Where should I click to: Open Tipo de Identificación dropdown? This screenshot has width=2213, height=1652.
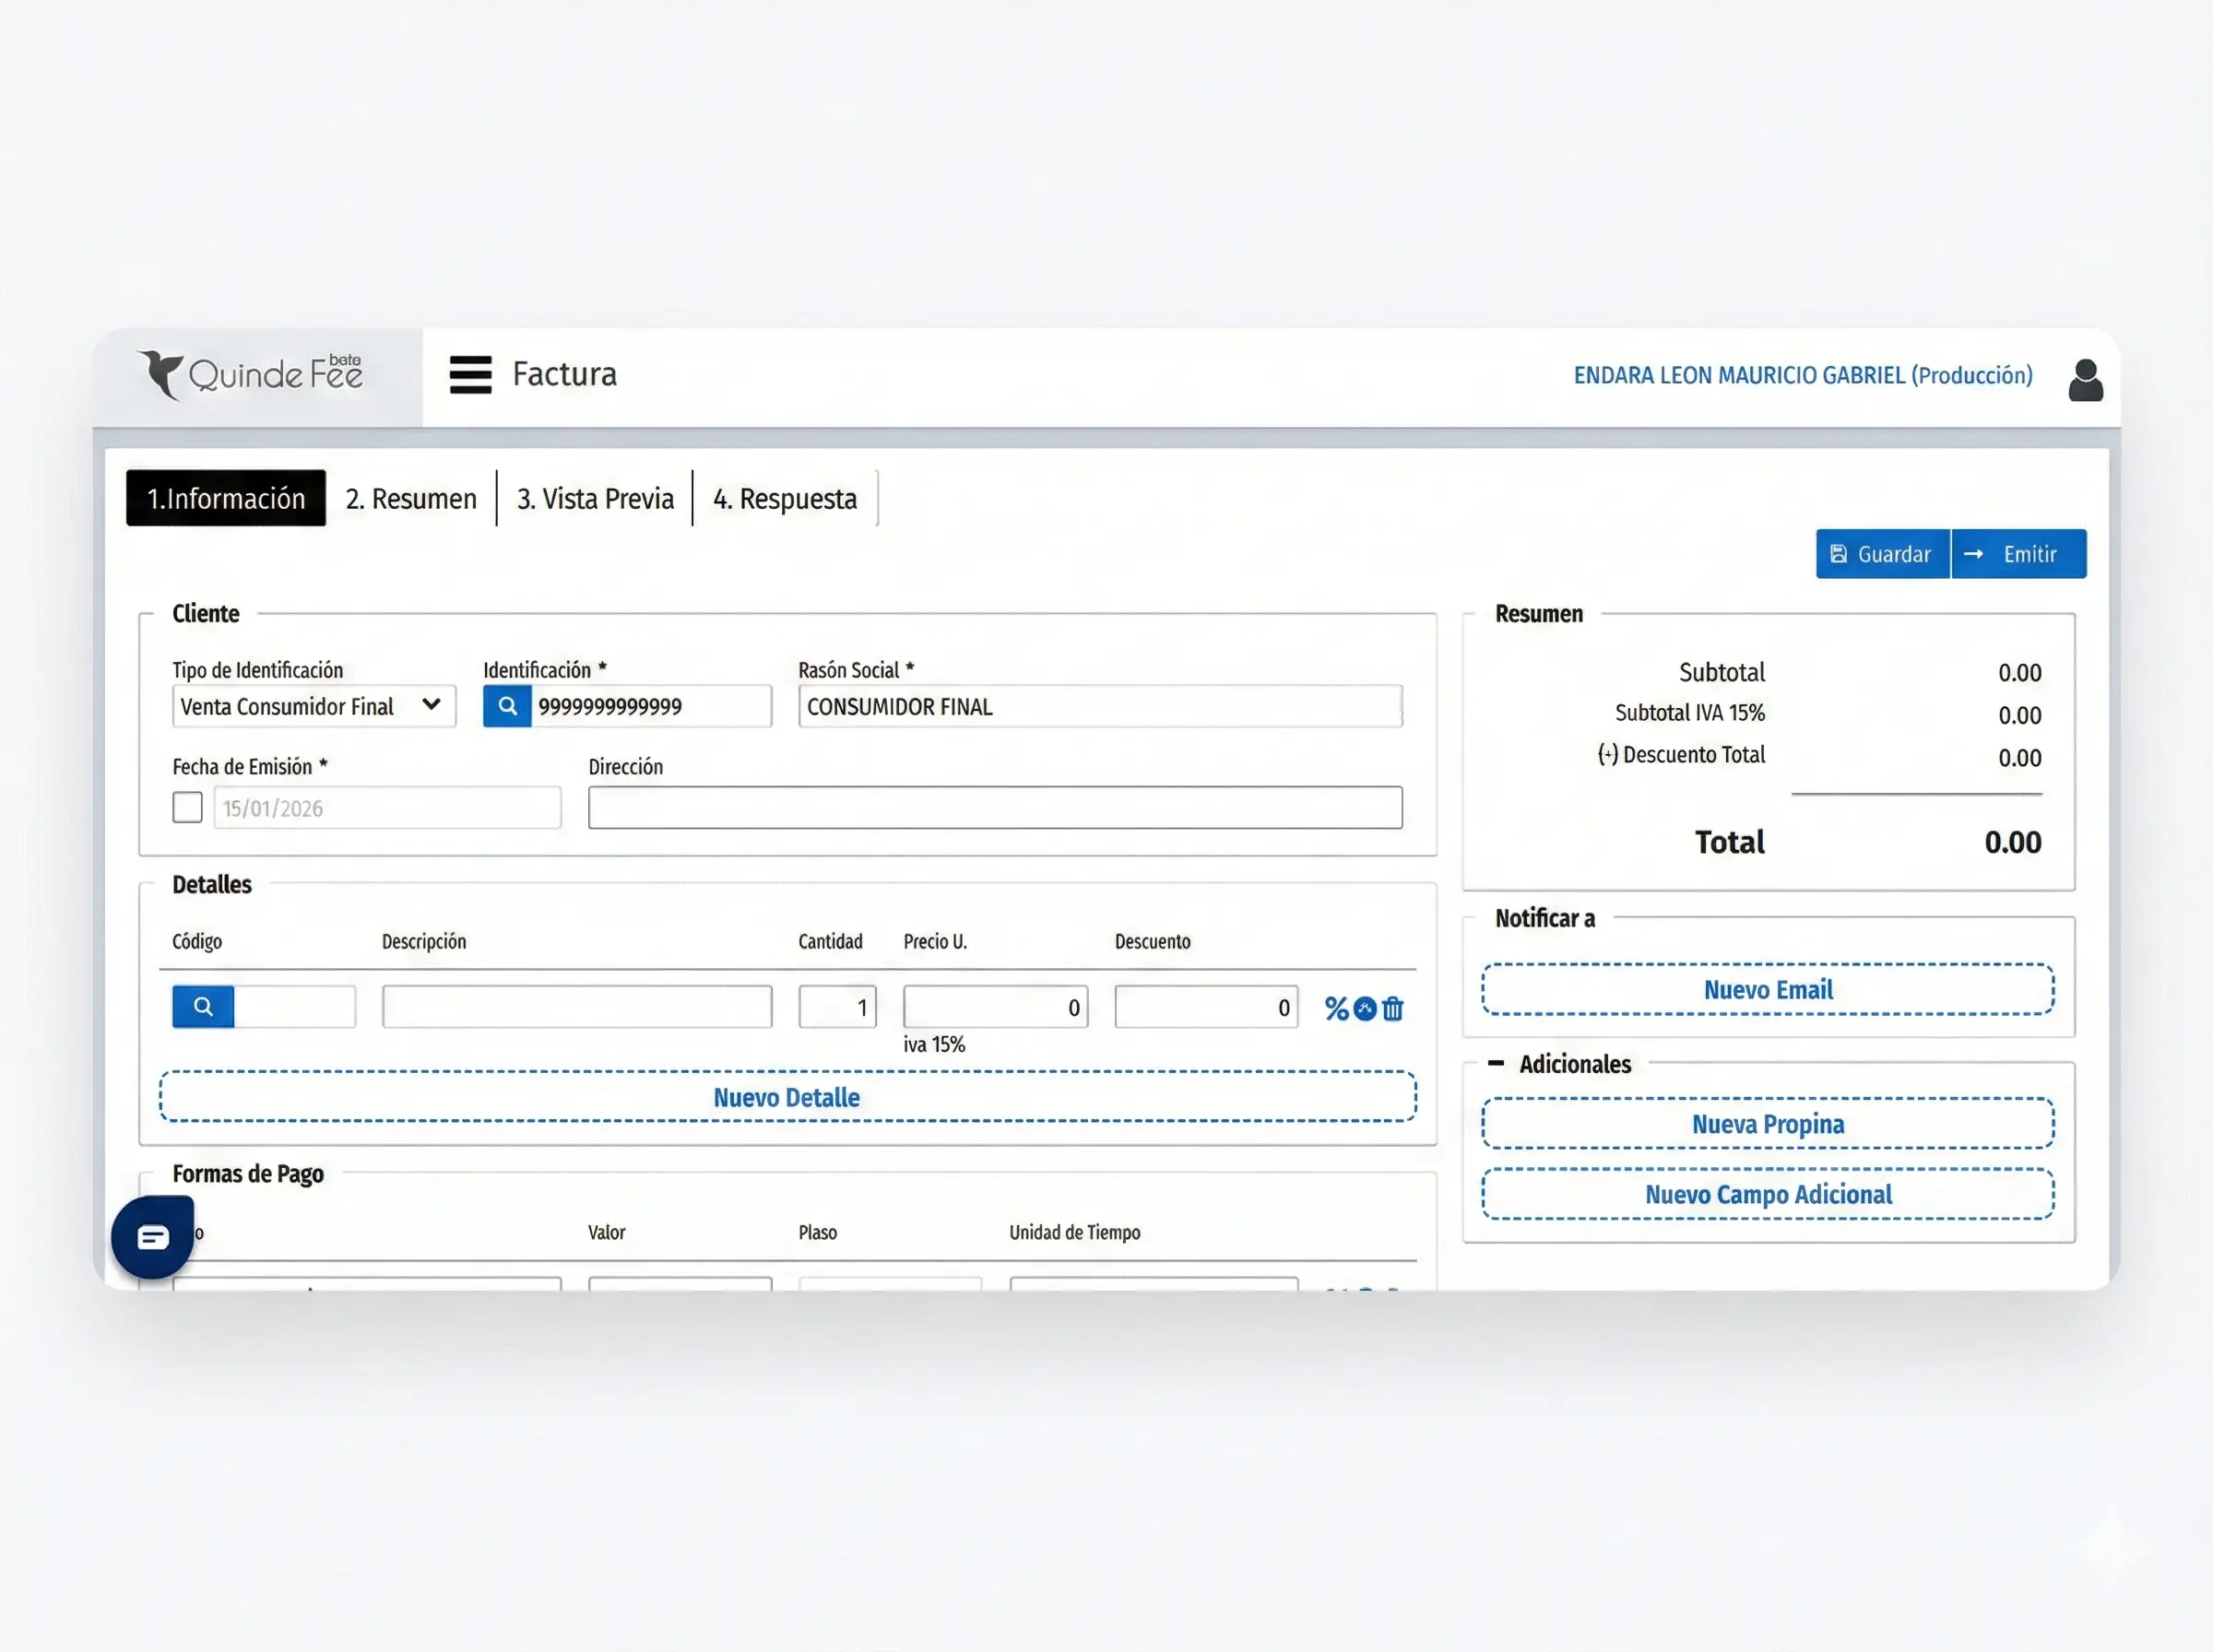click(x=314, y=706)
